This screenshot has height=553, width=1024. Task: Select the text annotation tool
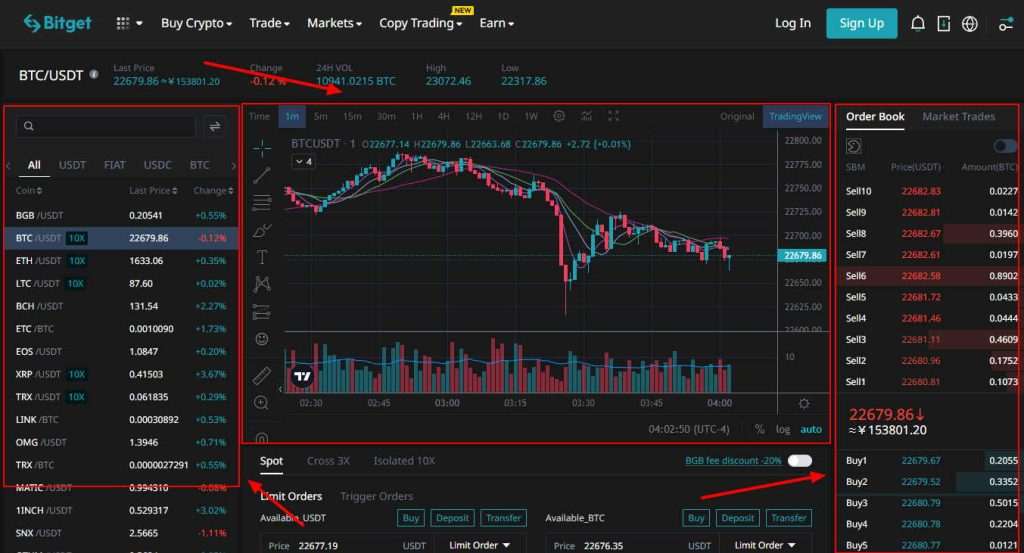click(x=262, y=257)
